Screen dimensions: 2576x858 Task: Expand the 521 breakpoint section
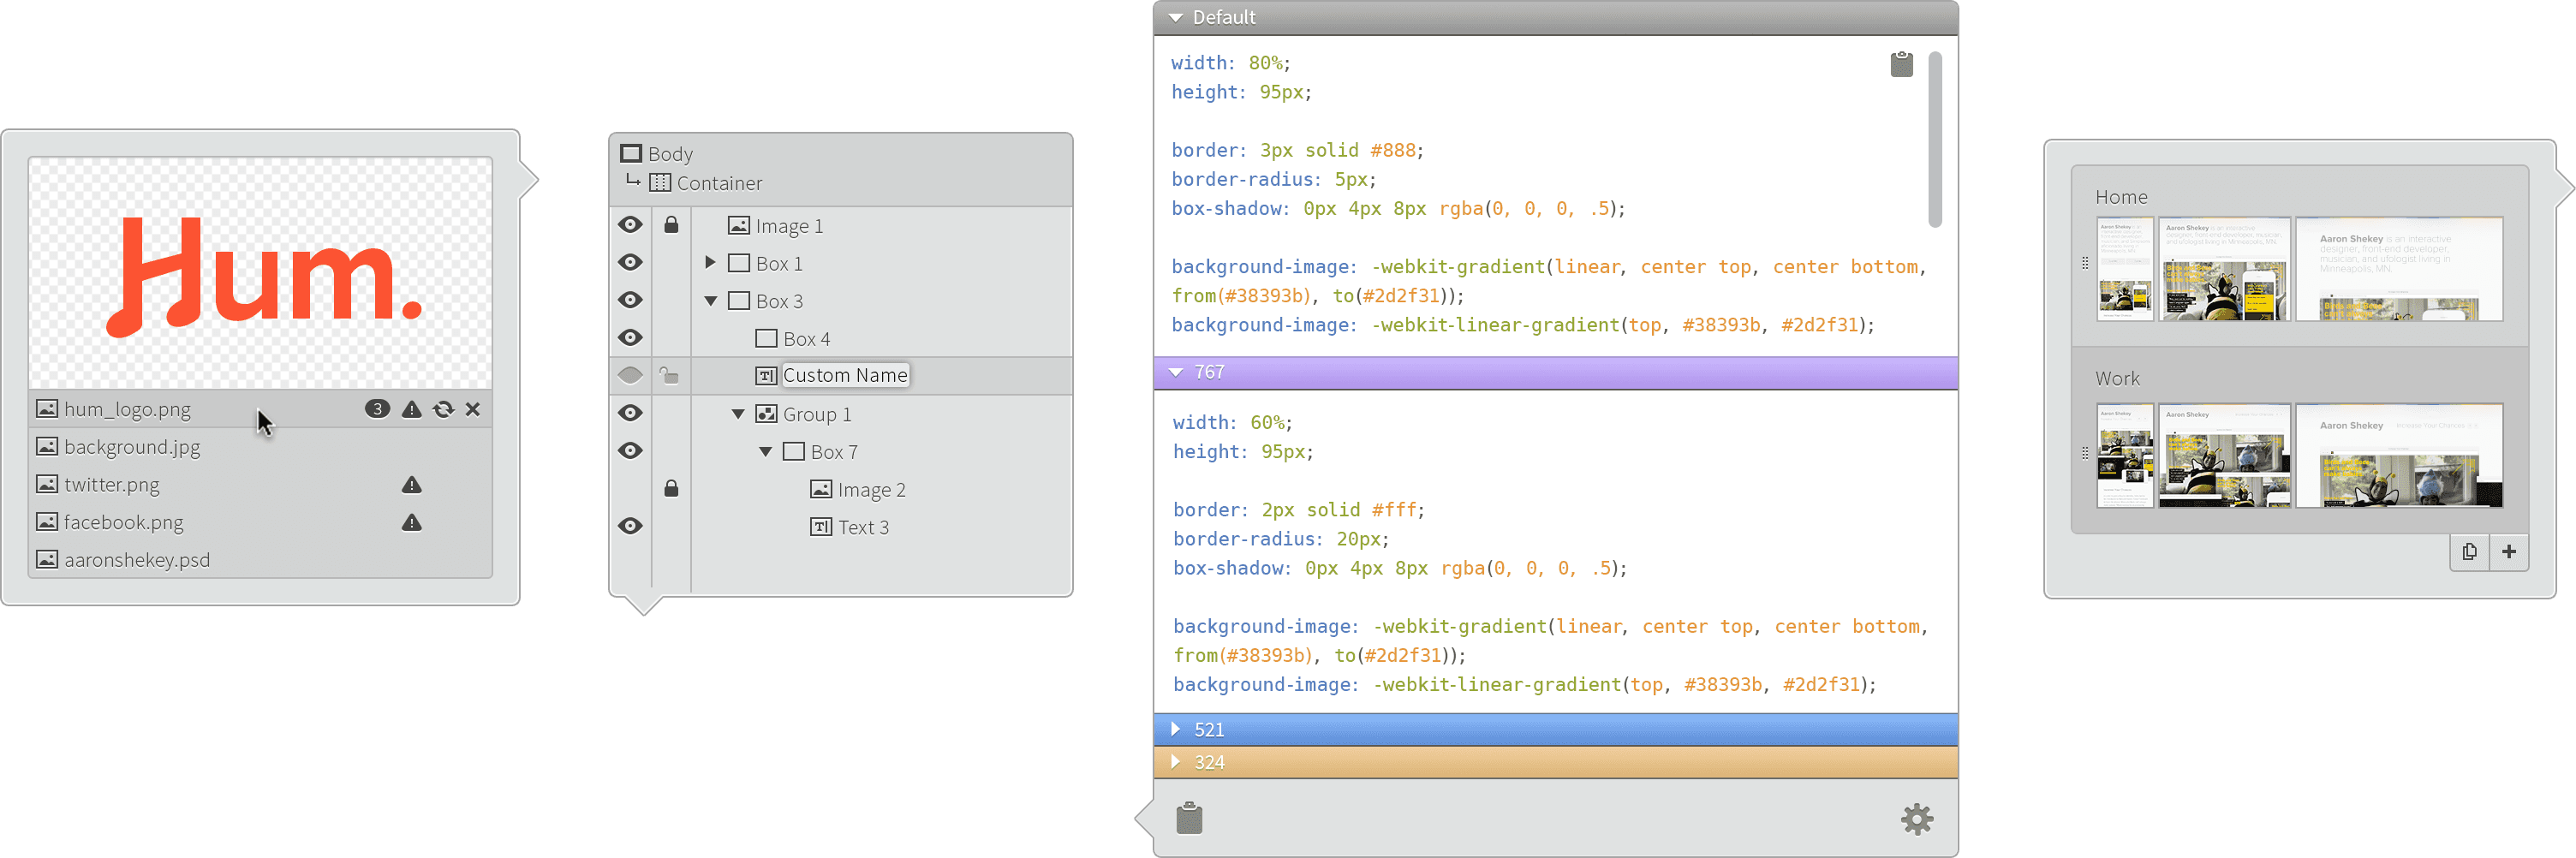1176,729
